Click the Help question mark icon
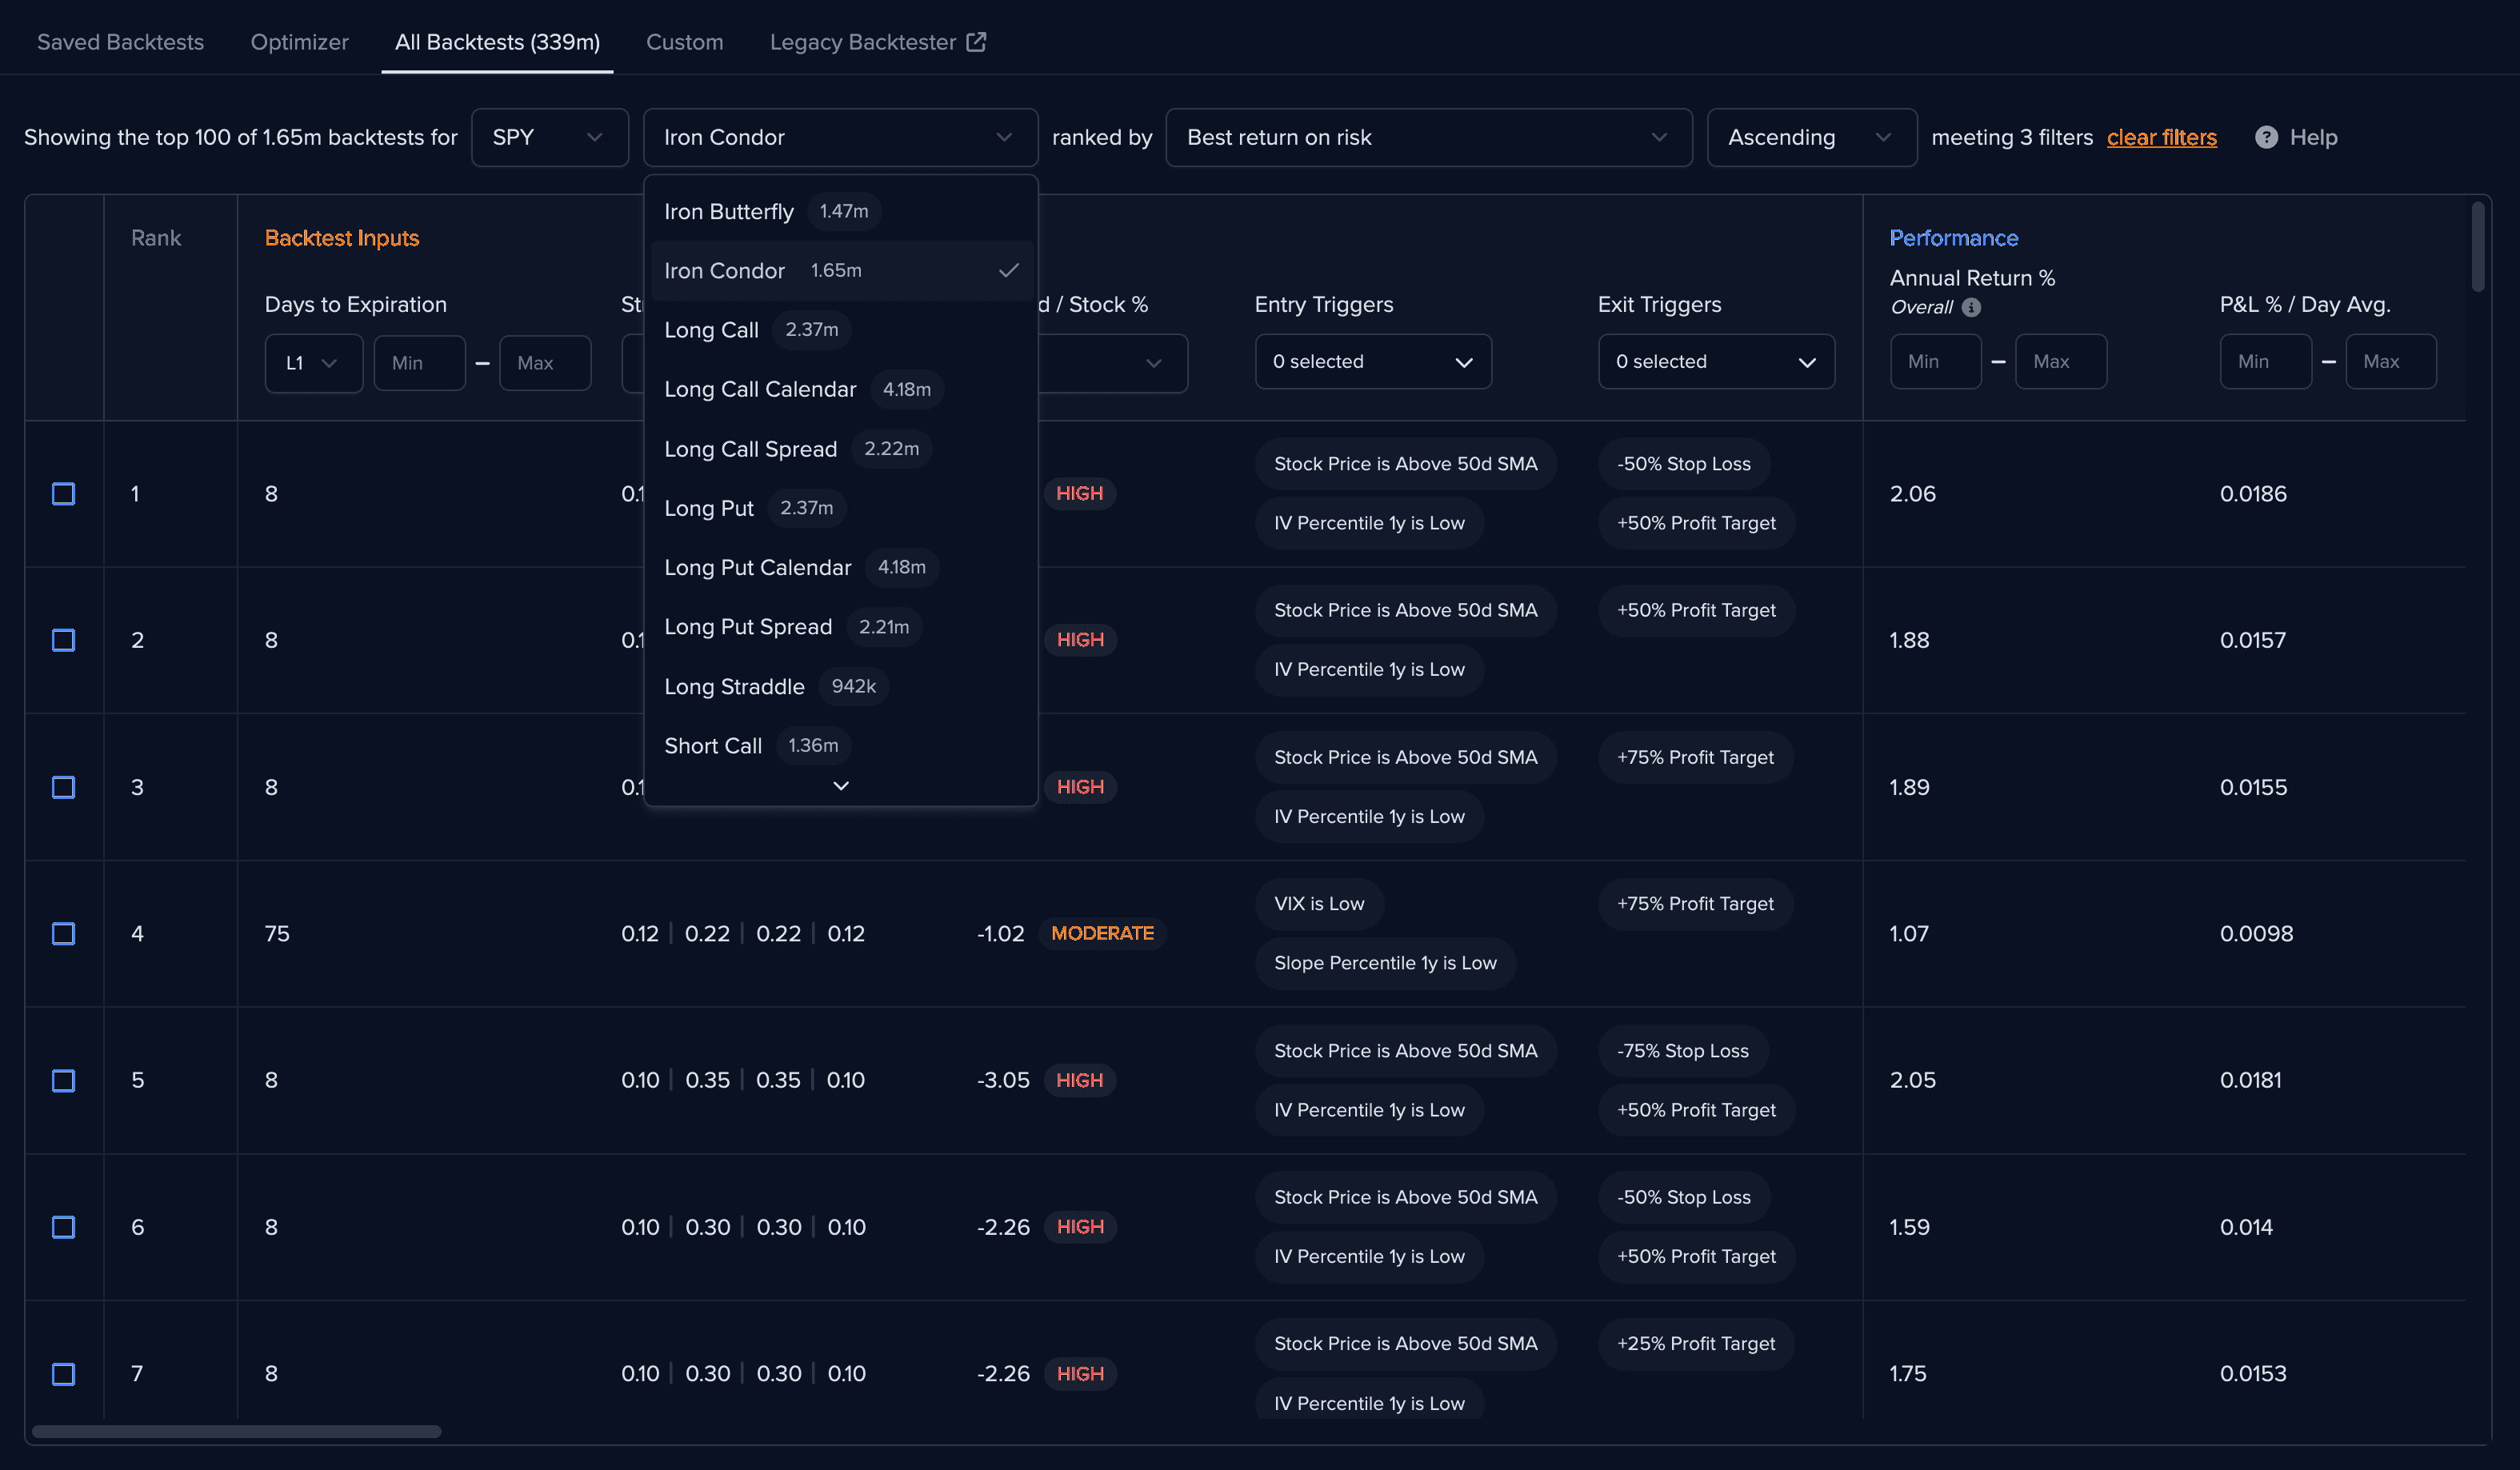Image resolution: width=2520 pixels, height=1470 pixels. click(x=2266, y=137)
